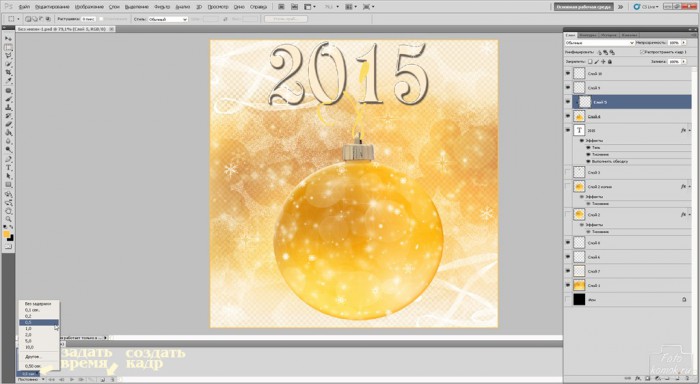Image resolution: width=700 pixels, height=384 pixels.
Task: Open the tool preset picker arrow
Action: coord(18,19)
